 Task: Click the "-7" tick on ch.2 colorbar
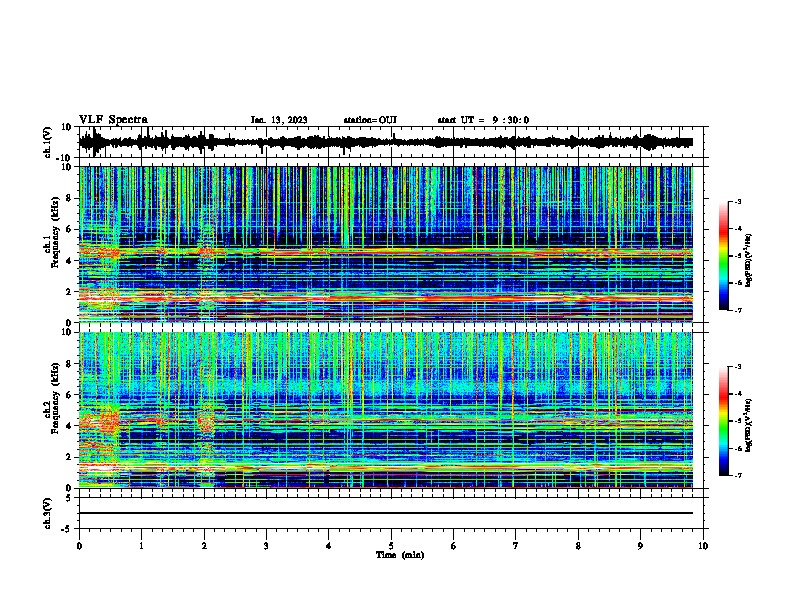(737, 475)
